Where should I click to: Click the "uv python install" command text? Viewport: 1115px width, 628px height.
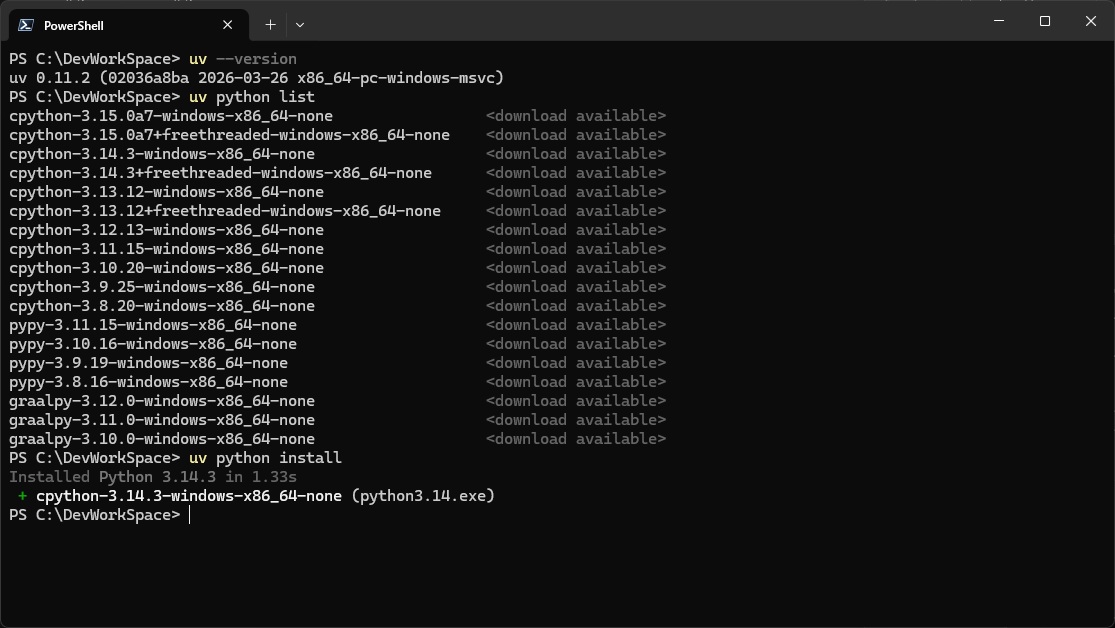265,458
